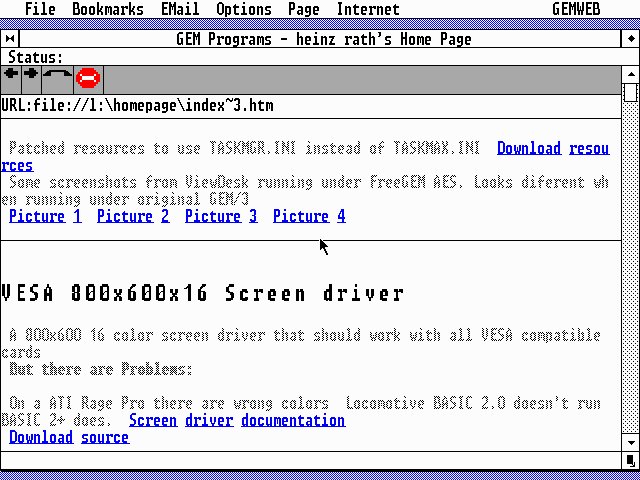
Task: Click the 'A 800x600 16 color screen driver' text
Action: 137,336
